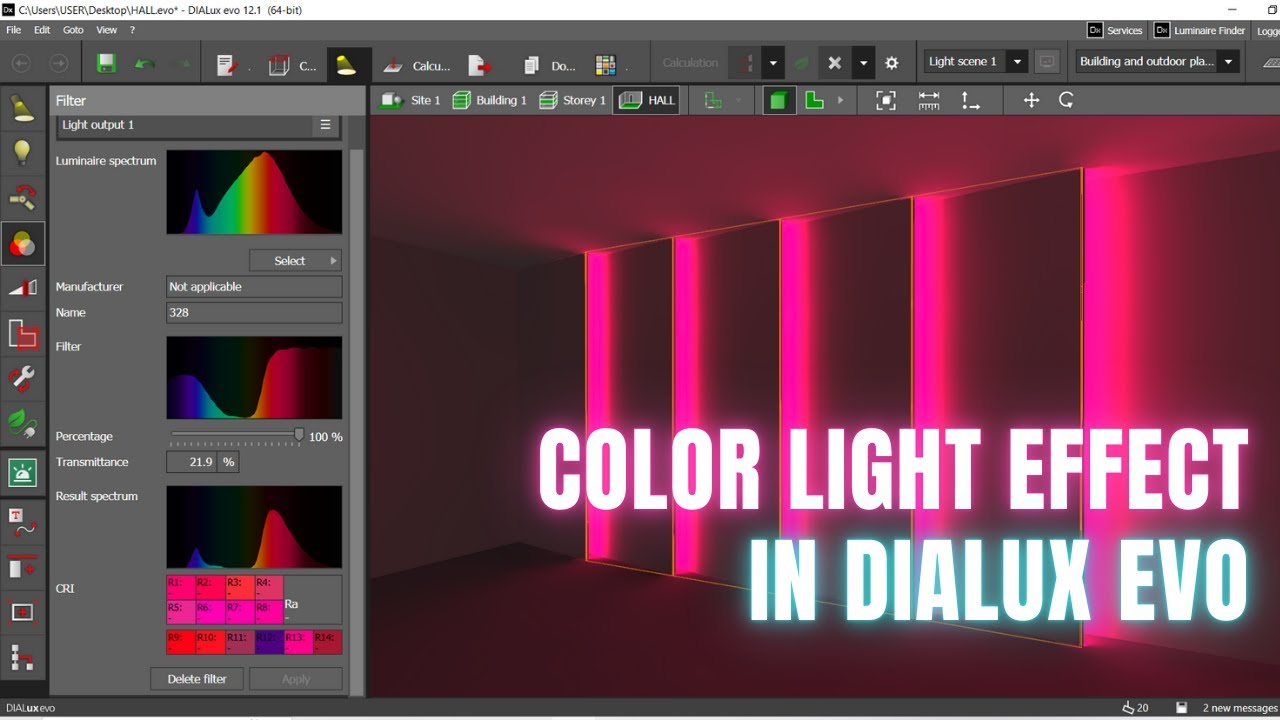This screenshot has width=1280, height=720.
Task: Open the maintenance wrench tool in sidebar
Action: click(x=22, y=378)
